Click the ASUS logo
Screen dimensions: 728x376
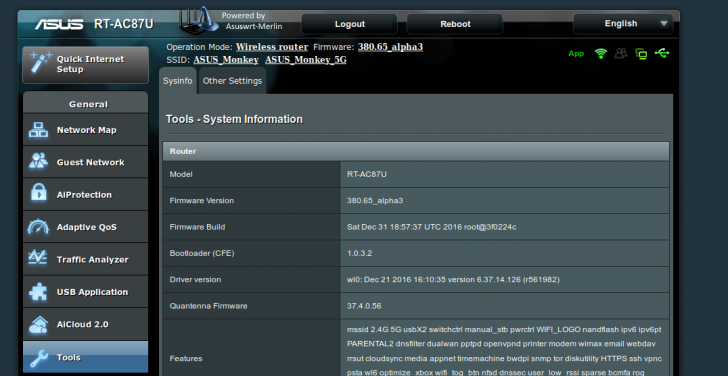(x=58, y=24)
